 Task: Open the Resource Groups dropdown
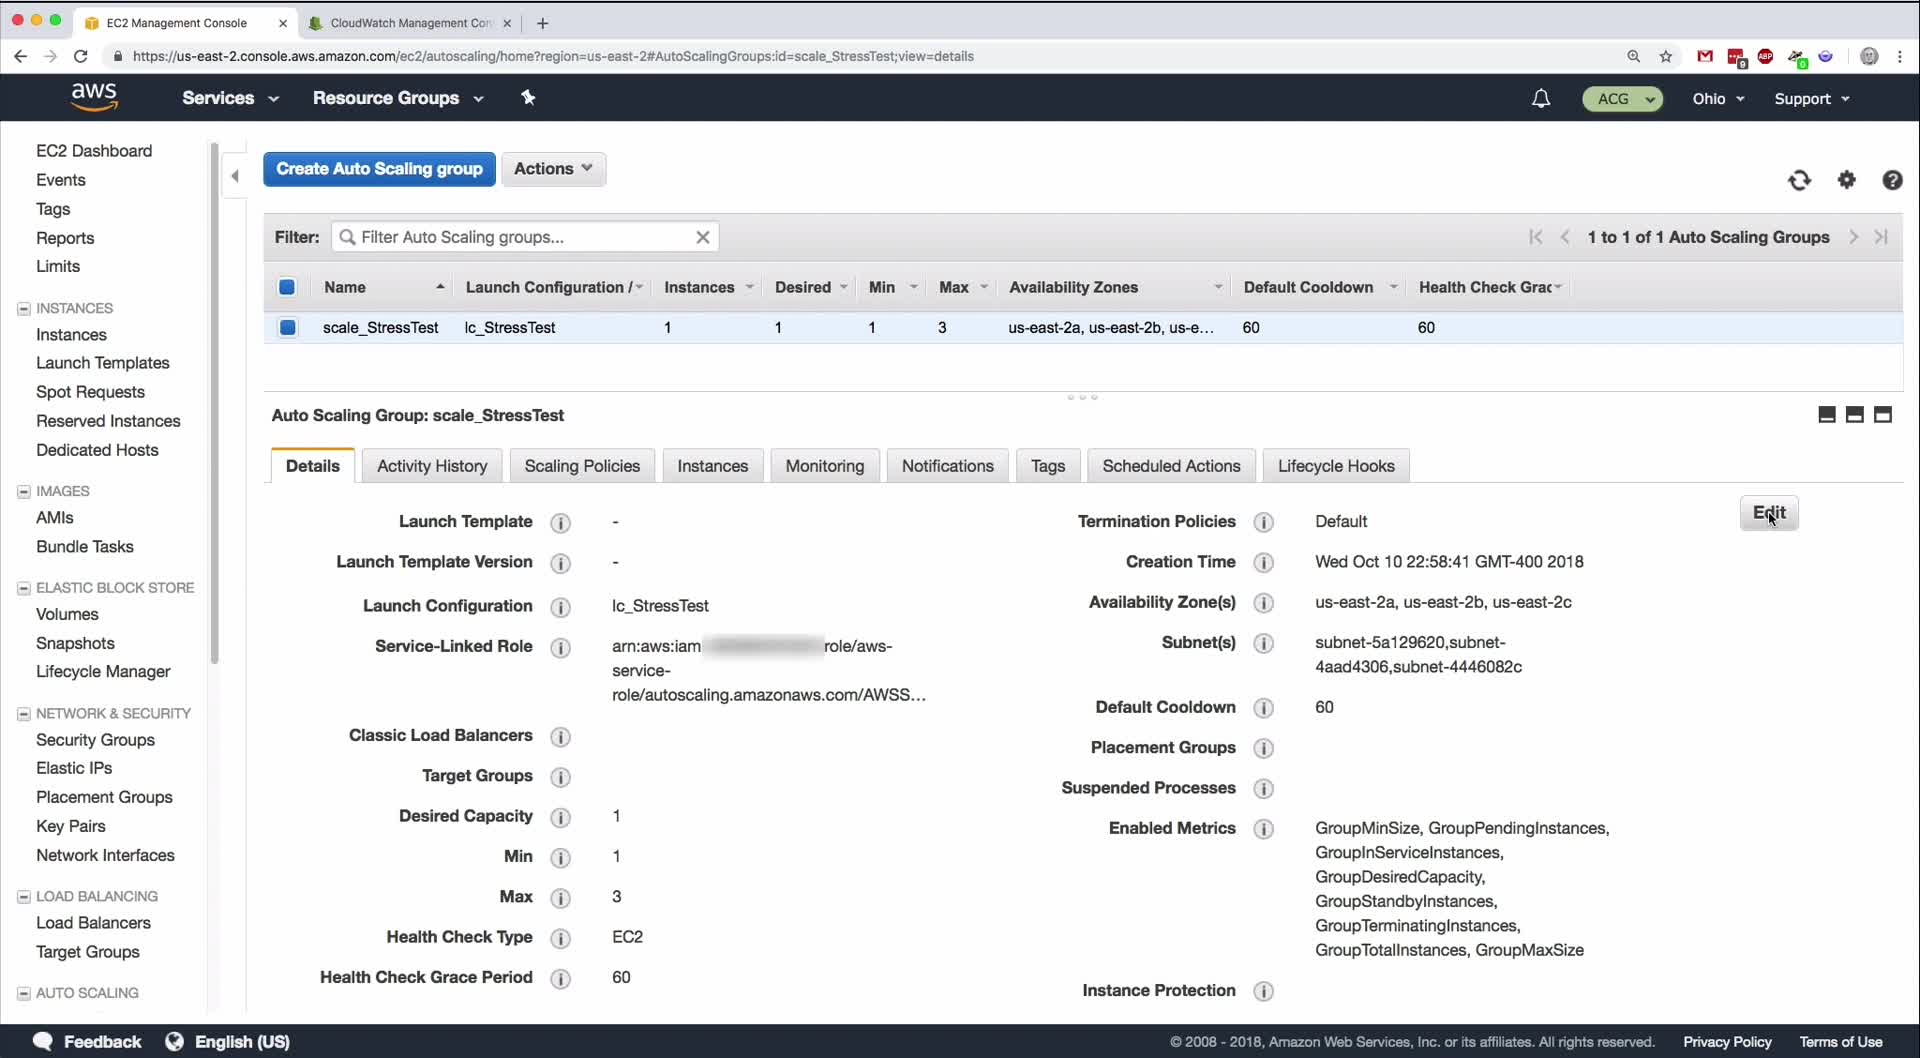(x=398, y=98)
